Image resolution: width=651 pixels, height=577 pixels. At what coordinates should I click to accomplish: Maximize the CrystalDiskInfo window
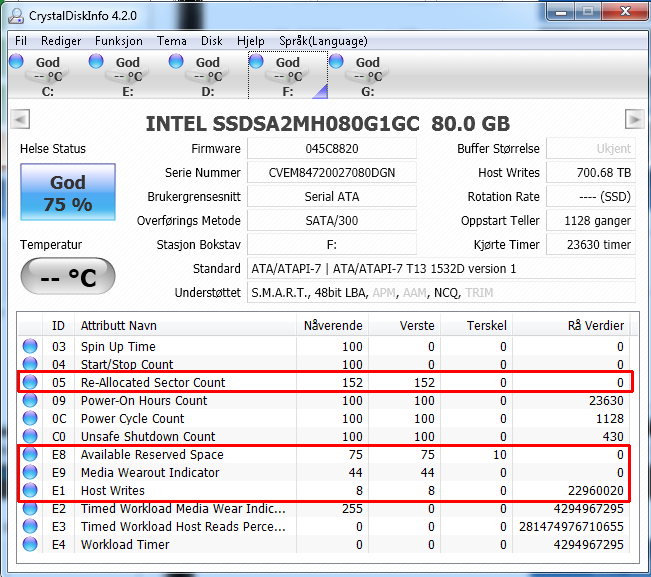tap(588, 12)
